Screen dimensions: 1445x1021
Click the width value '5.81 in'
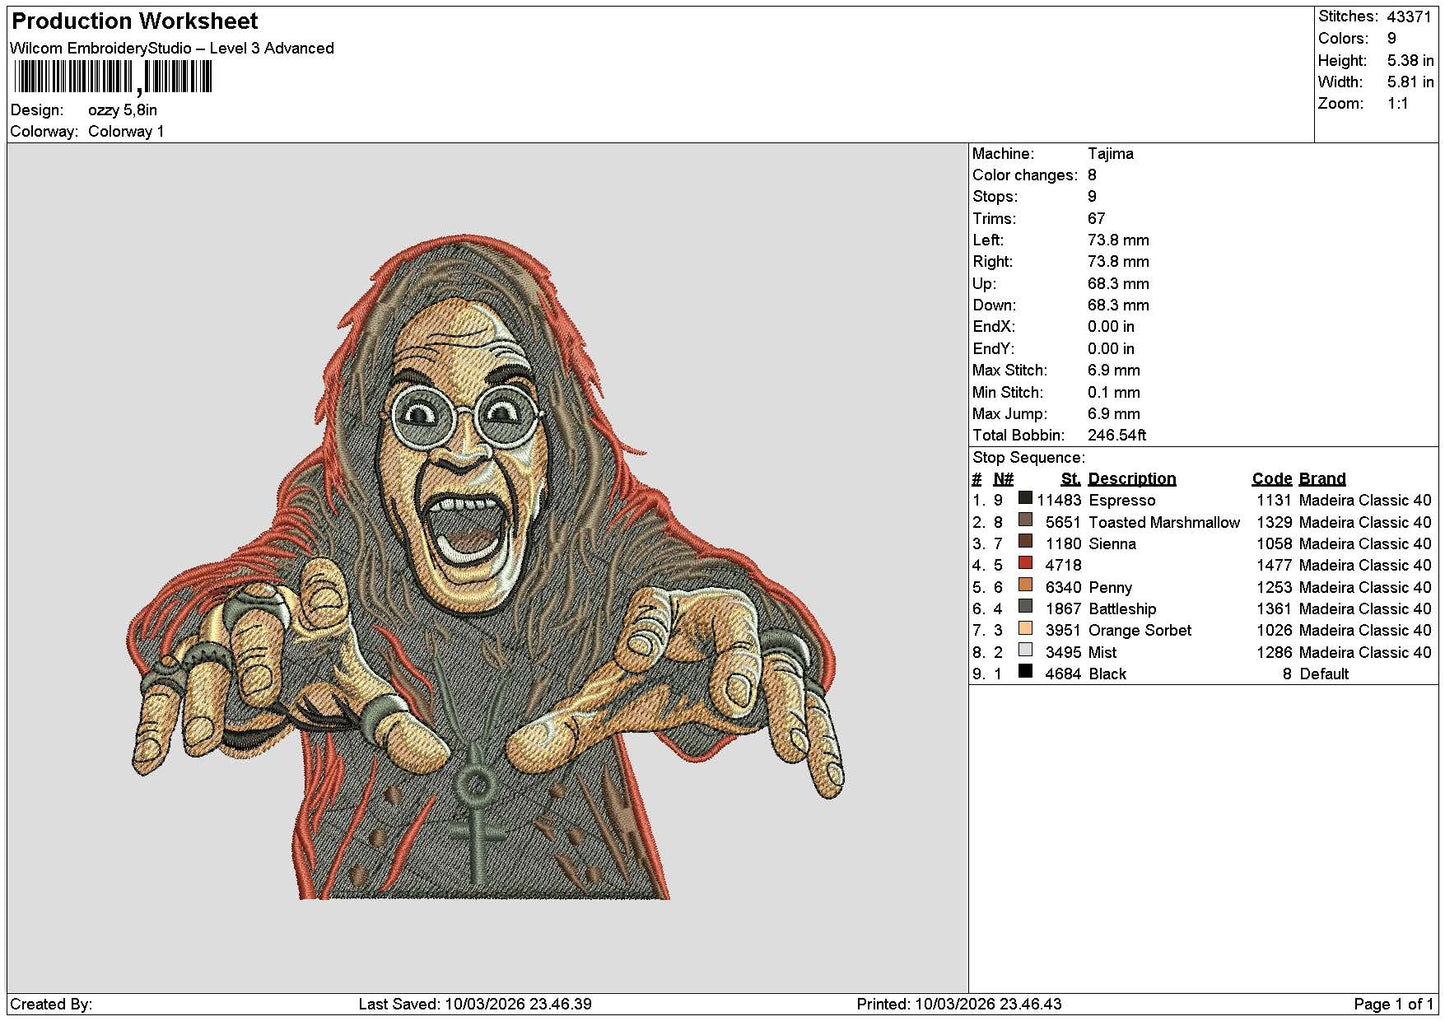1410,82
